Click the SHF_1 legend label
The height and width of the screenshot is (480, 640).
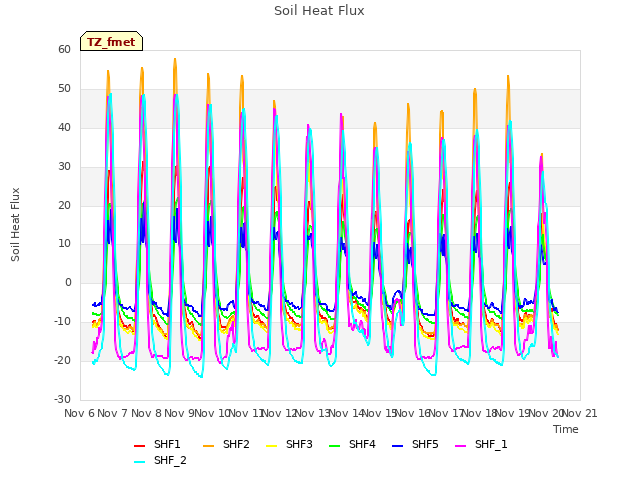(491, 444)
